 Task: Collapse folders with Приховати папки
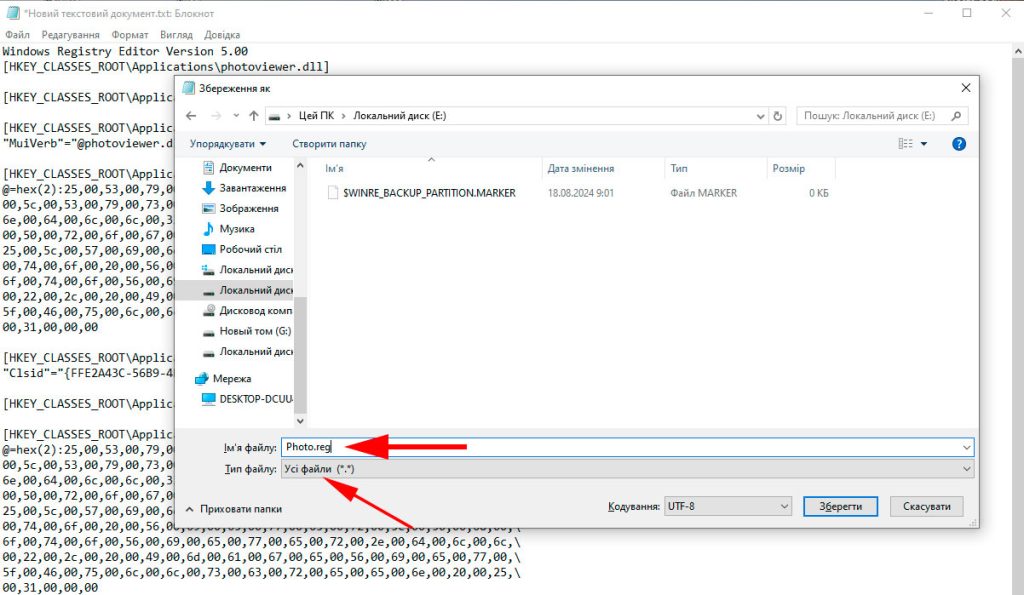[234, 508]
